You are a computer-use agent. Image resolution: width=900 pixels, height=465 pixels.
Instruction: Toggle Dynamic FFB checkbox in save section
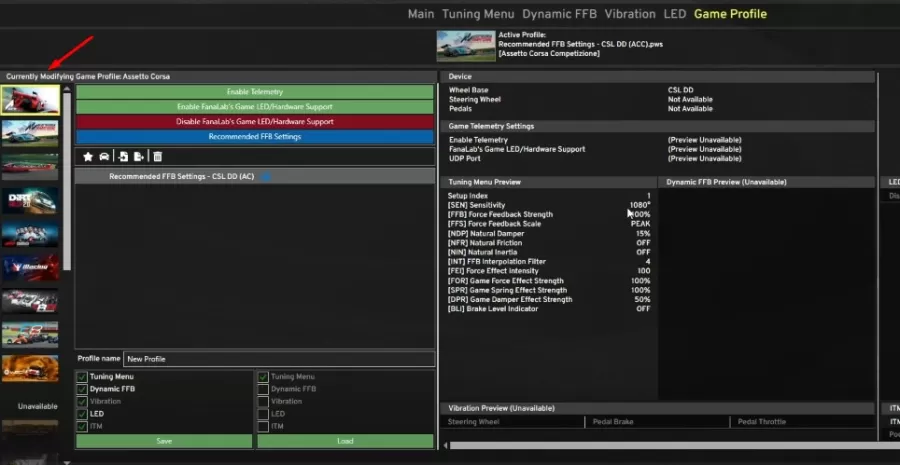[x=82, y=389]
